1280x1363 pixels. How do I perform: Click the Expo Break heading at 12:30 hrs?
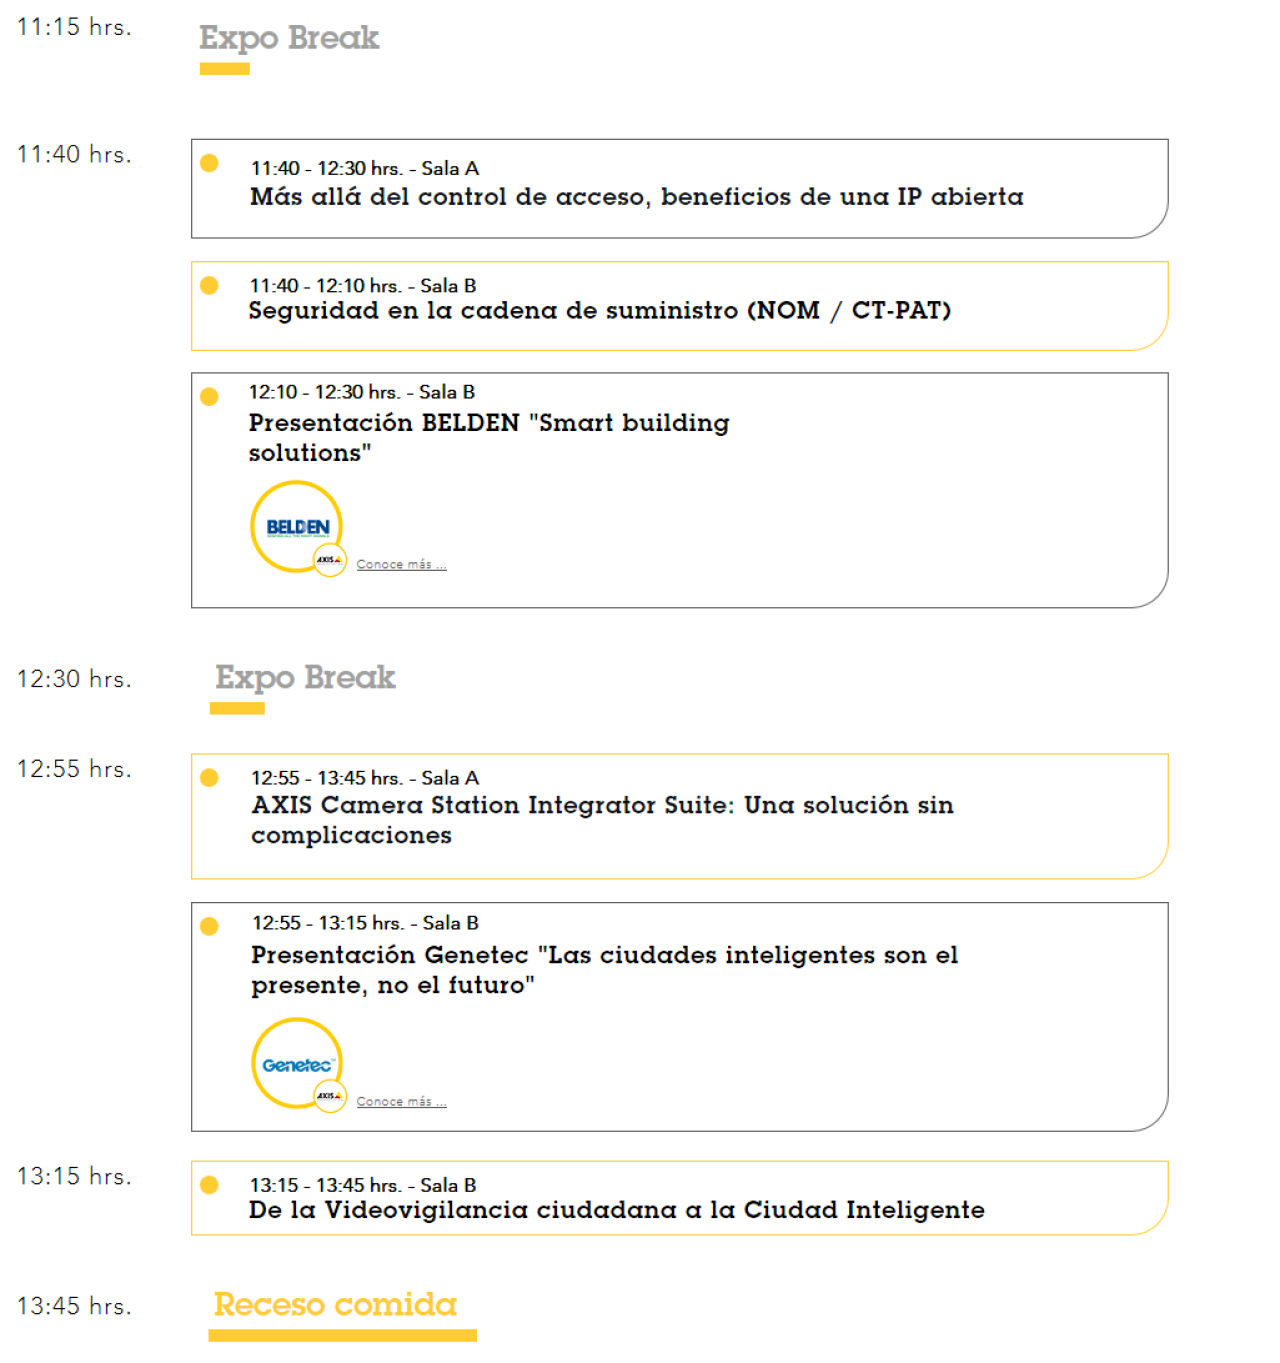pyautogui.click(x=305, y=678)
